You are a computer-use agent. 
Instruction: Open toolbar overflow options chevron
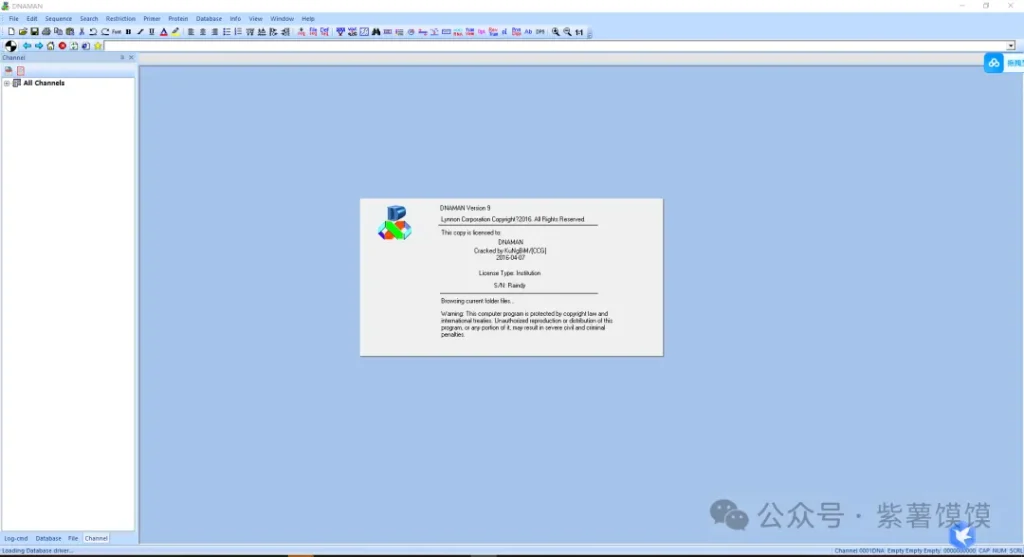[x=590, y=33]
